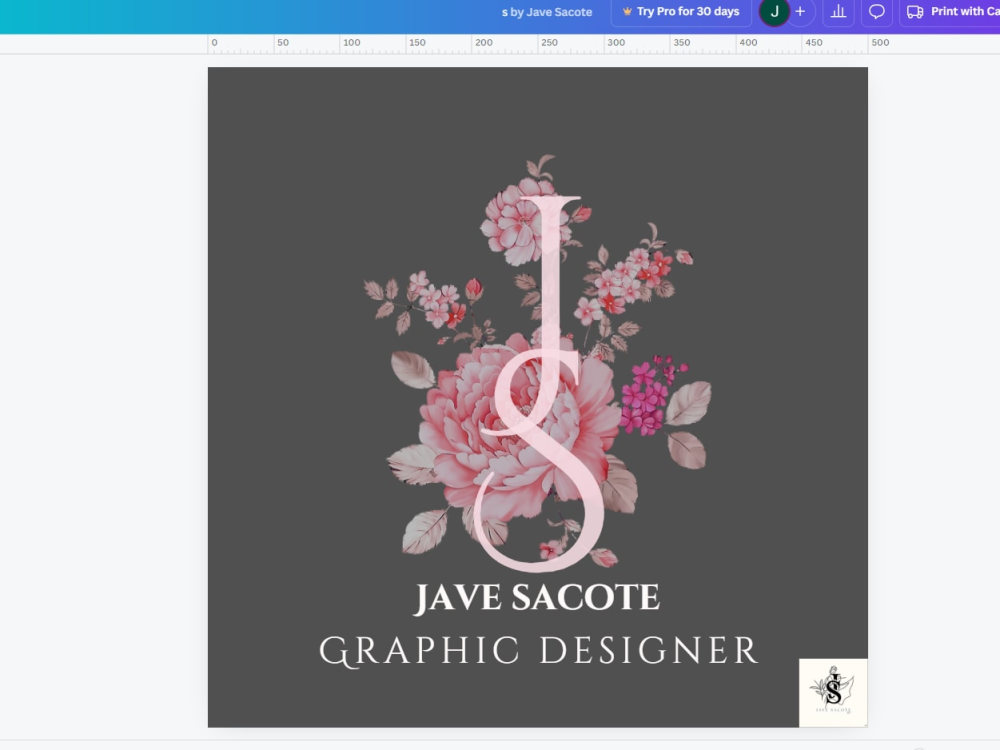
Task: Add collaborator with the plus icon
Action: 800,11
